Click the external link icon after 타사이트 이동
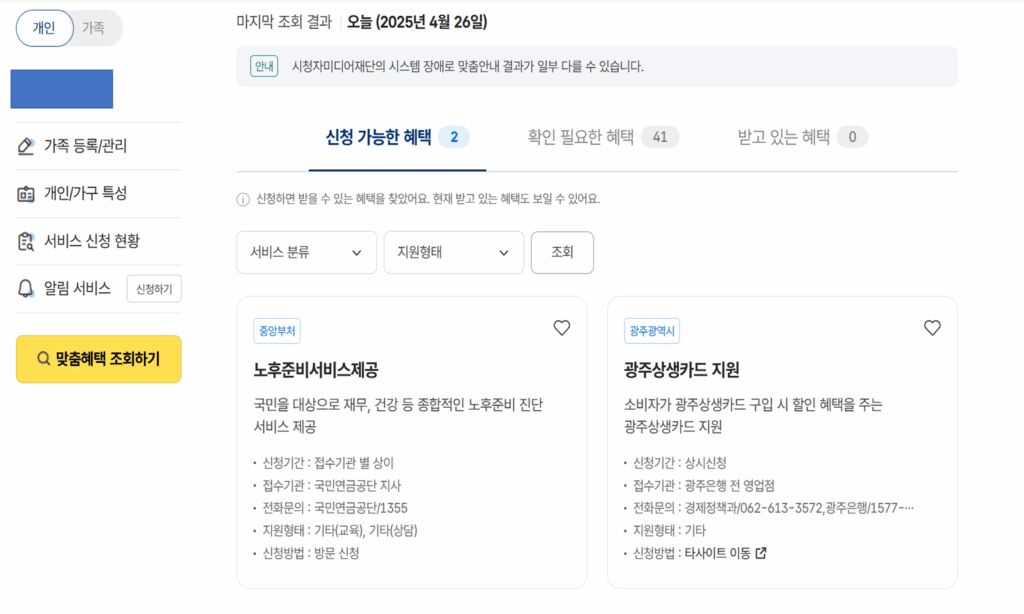The height and width of the screenshot is (614, 1024). point(761,553)
